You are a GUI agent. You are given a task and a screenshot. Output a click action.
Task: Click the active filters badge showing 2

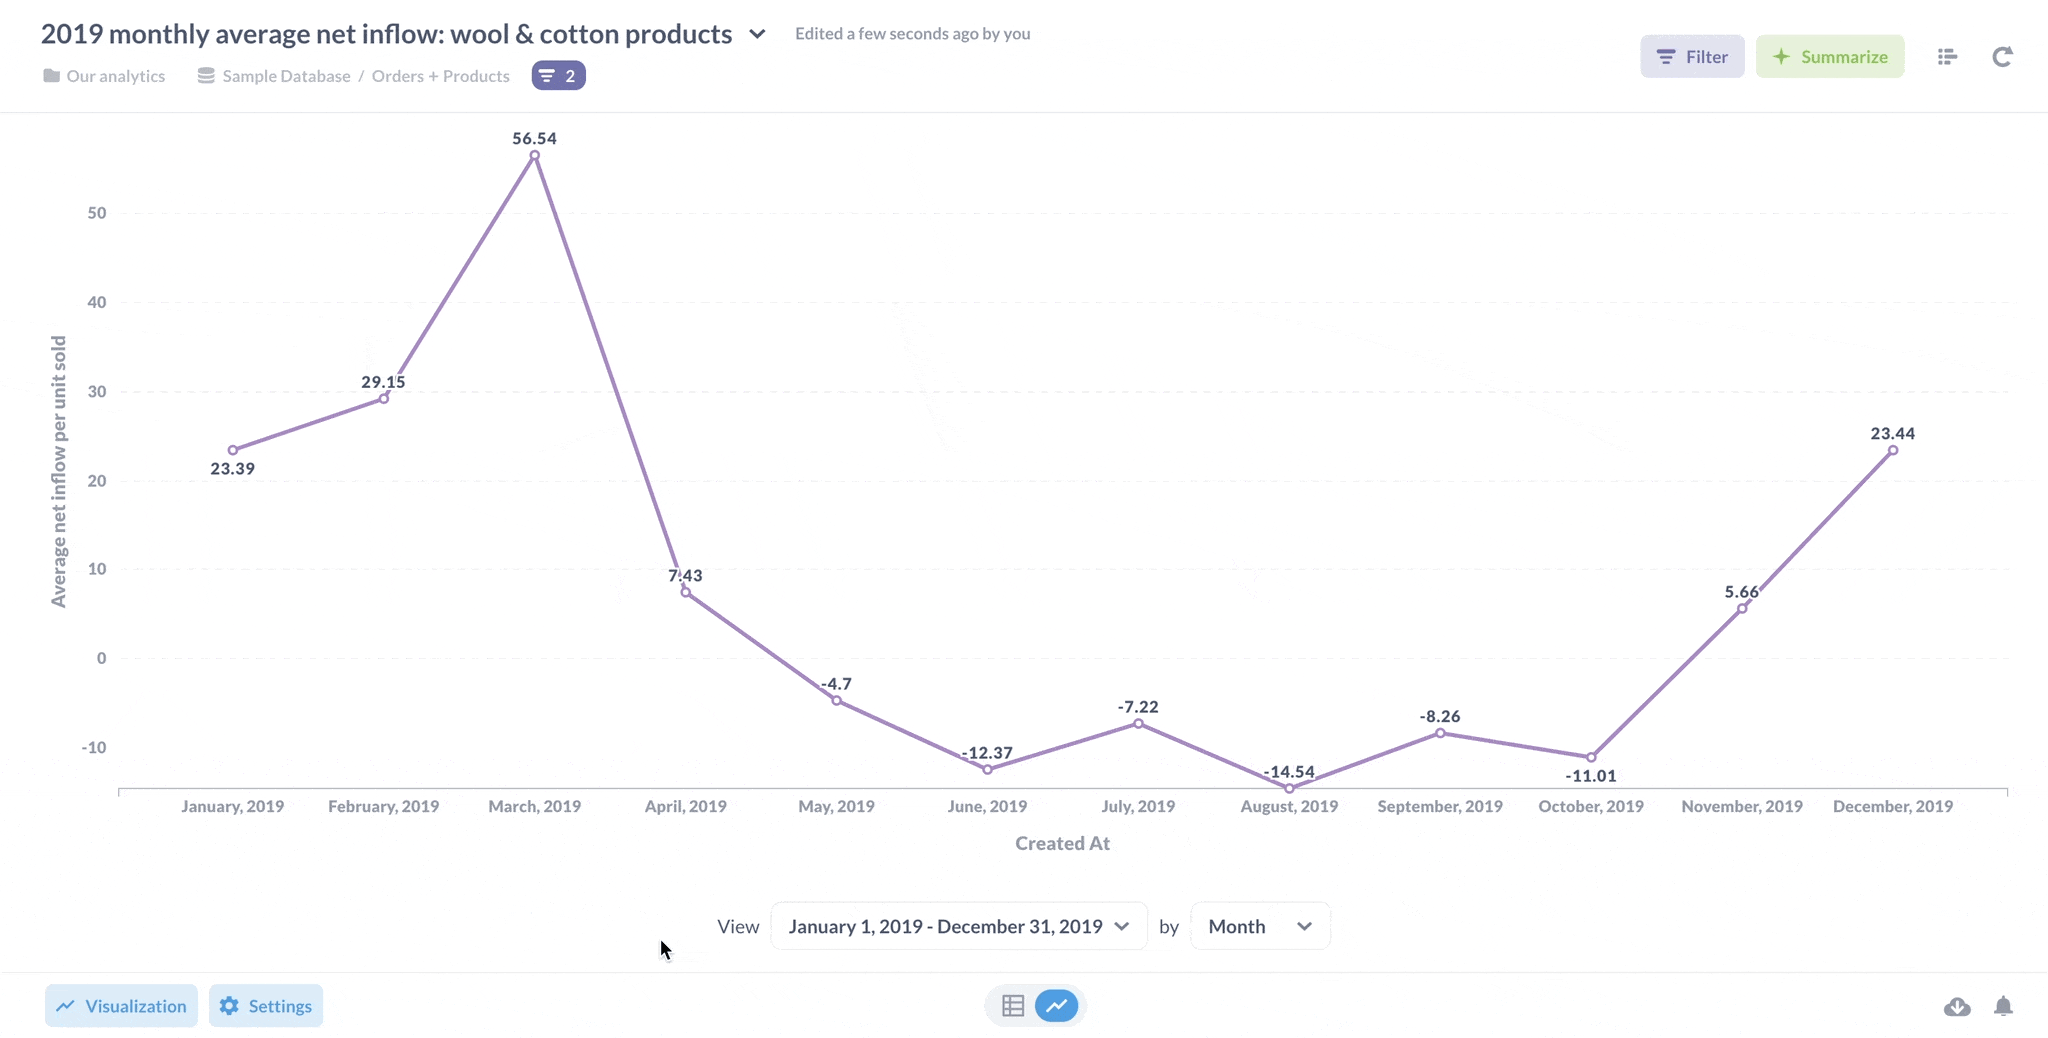(x=558, y=76)
